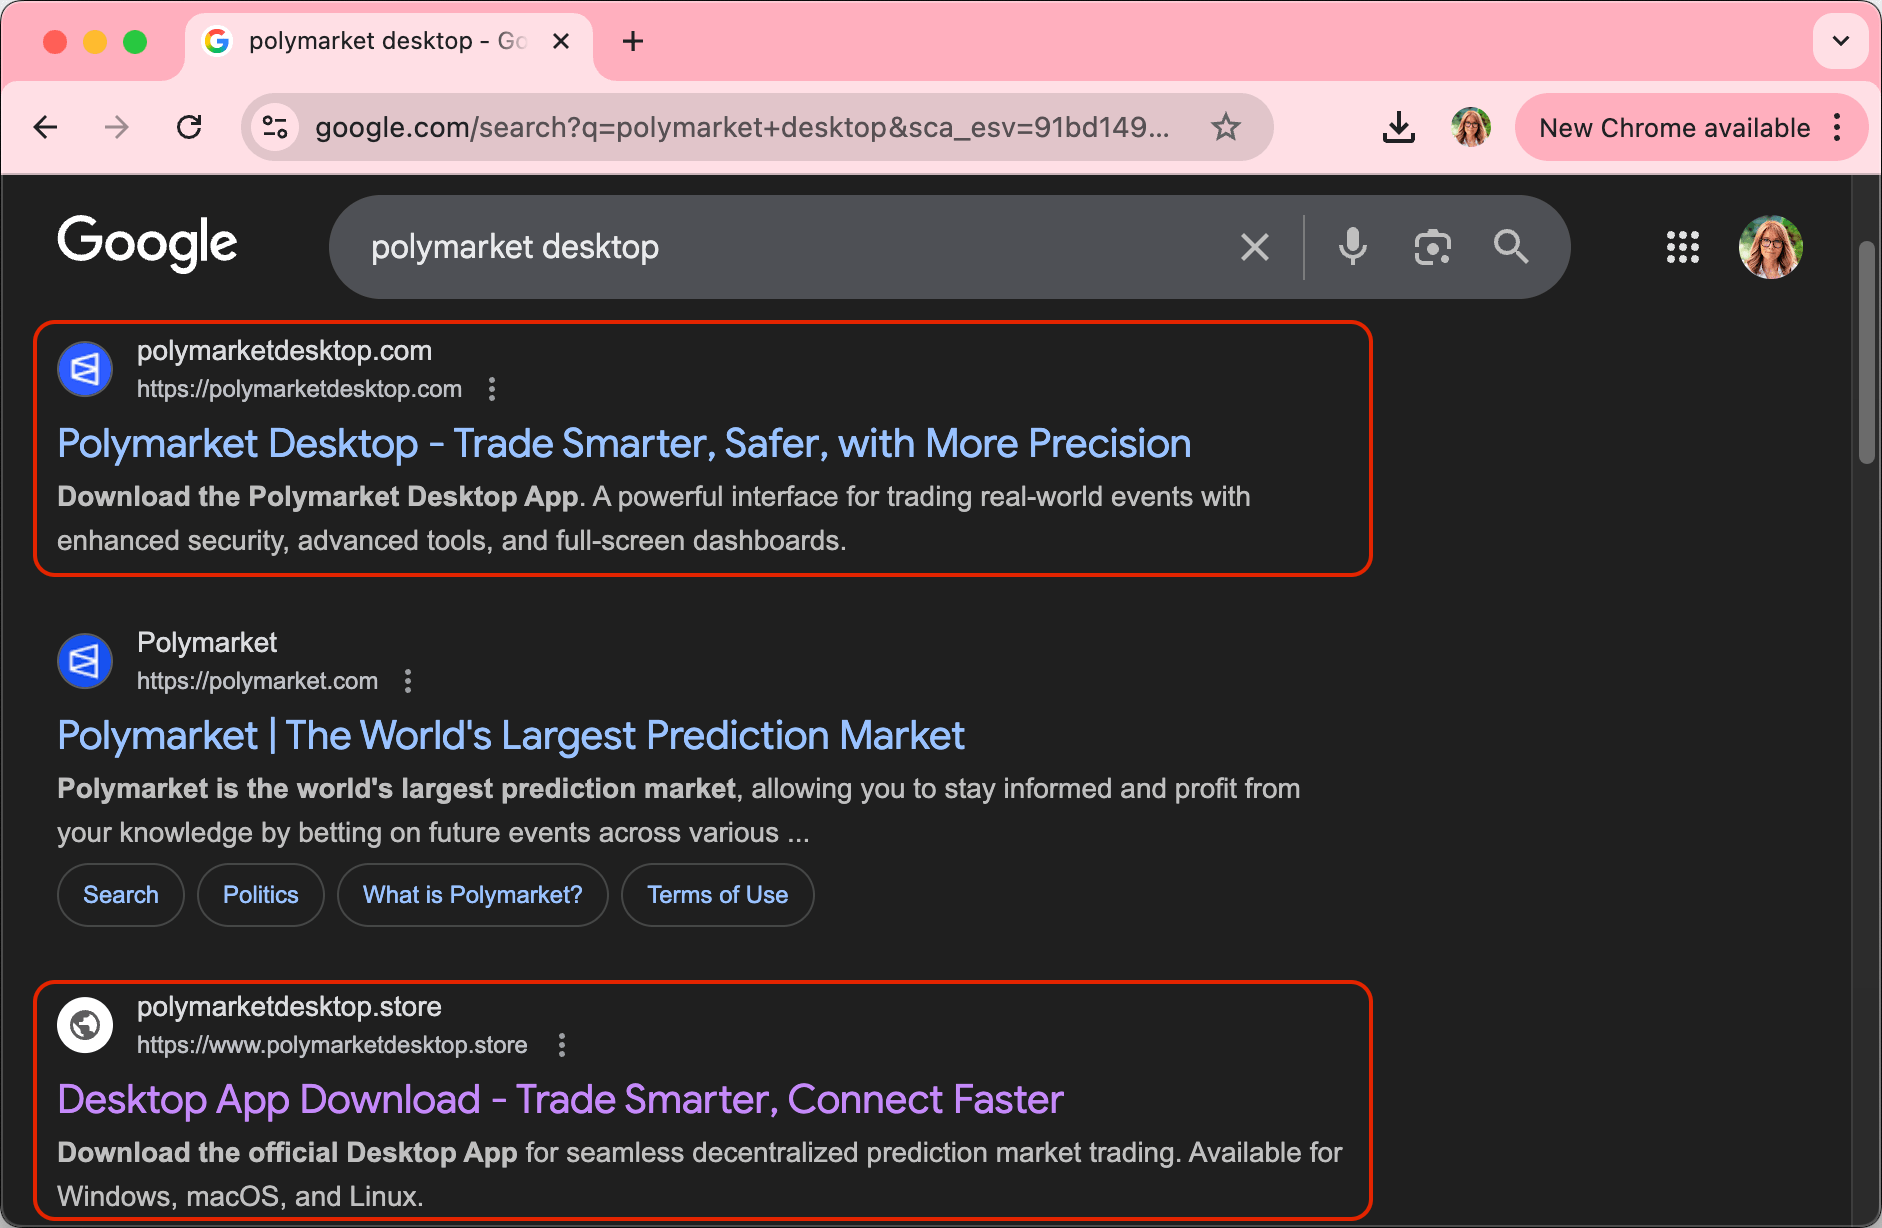Open the browser Downloads panel
The image size is (1882, 1228).
click(1399, 127)
